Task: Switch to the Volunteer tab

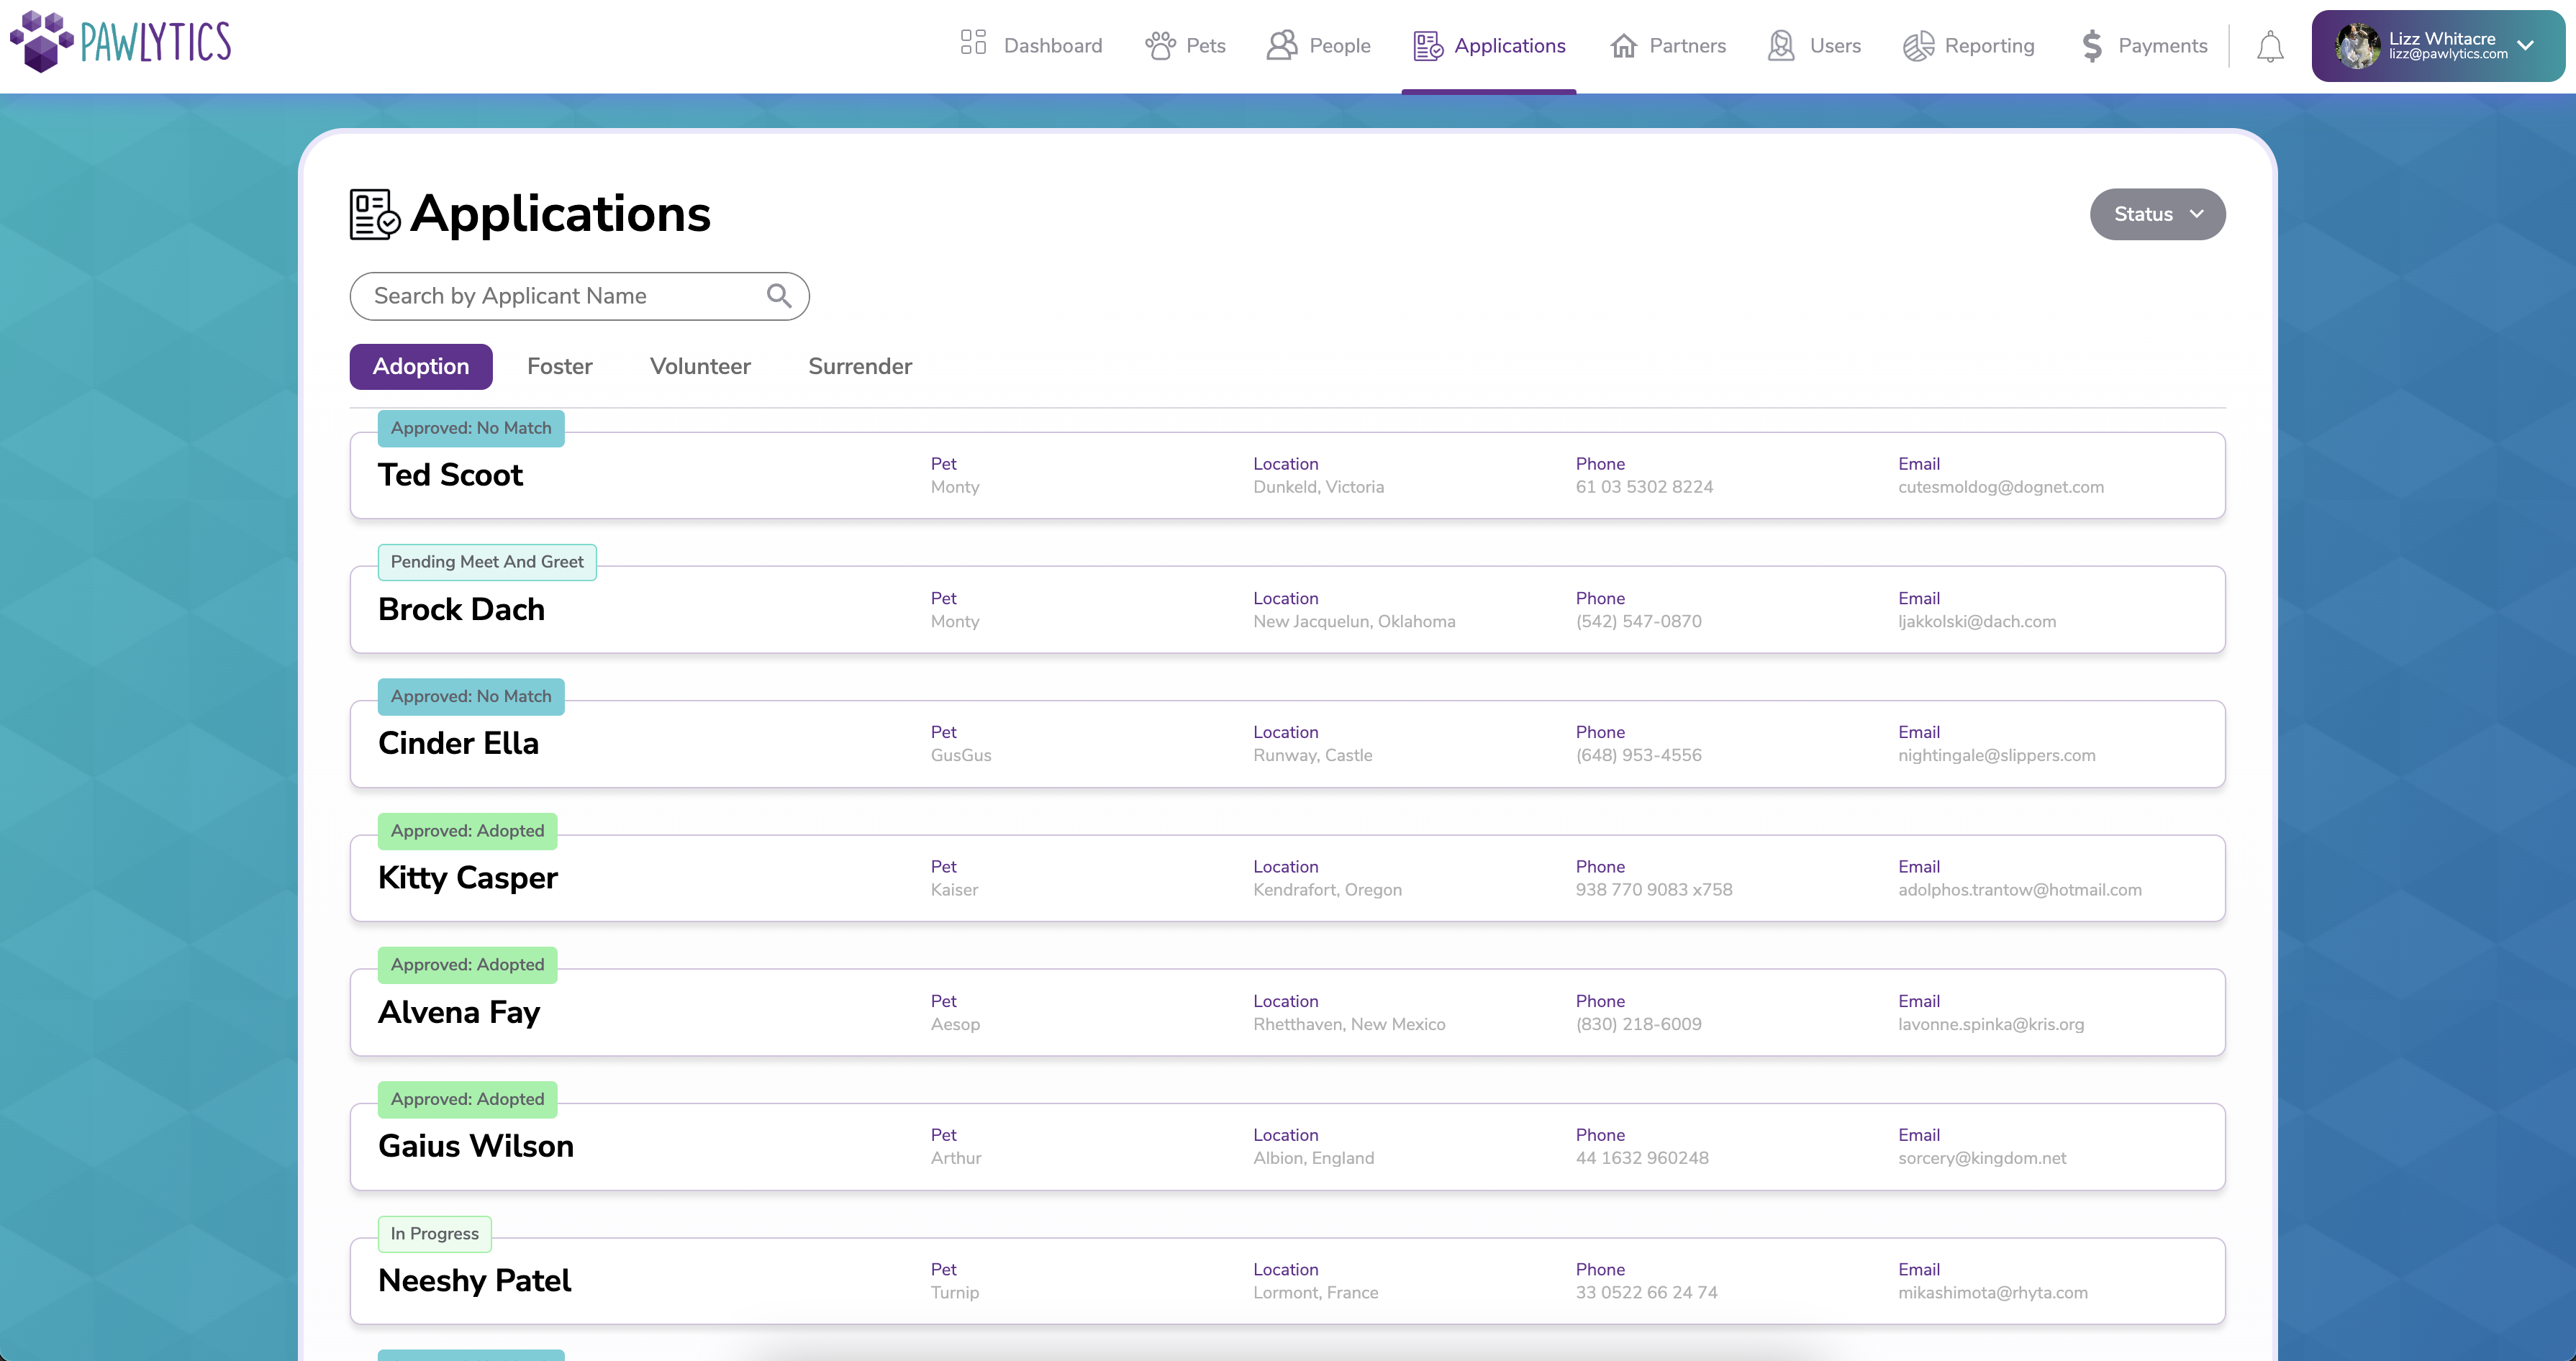Action: [700, 366]
